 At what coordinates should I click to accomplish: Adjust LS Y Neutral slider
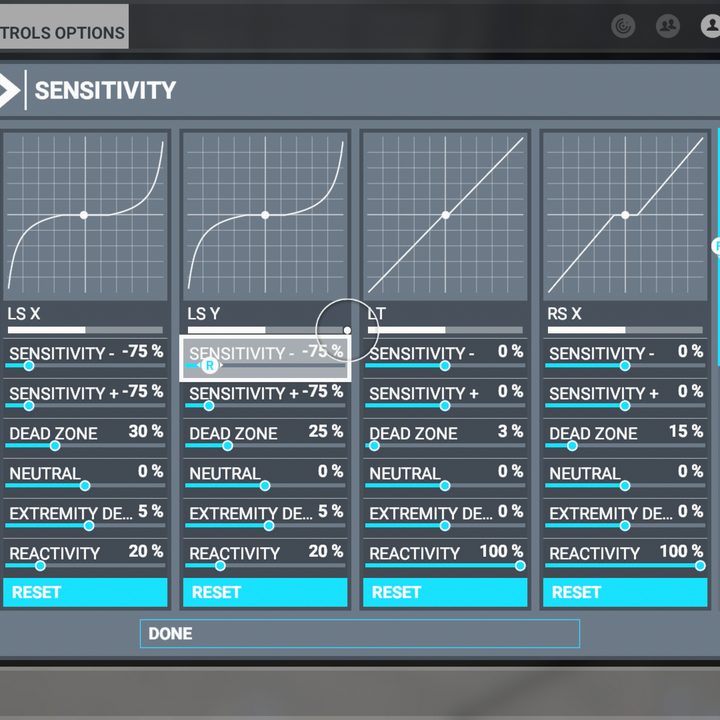pos(265,485)
